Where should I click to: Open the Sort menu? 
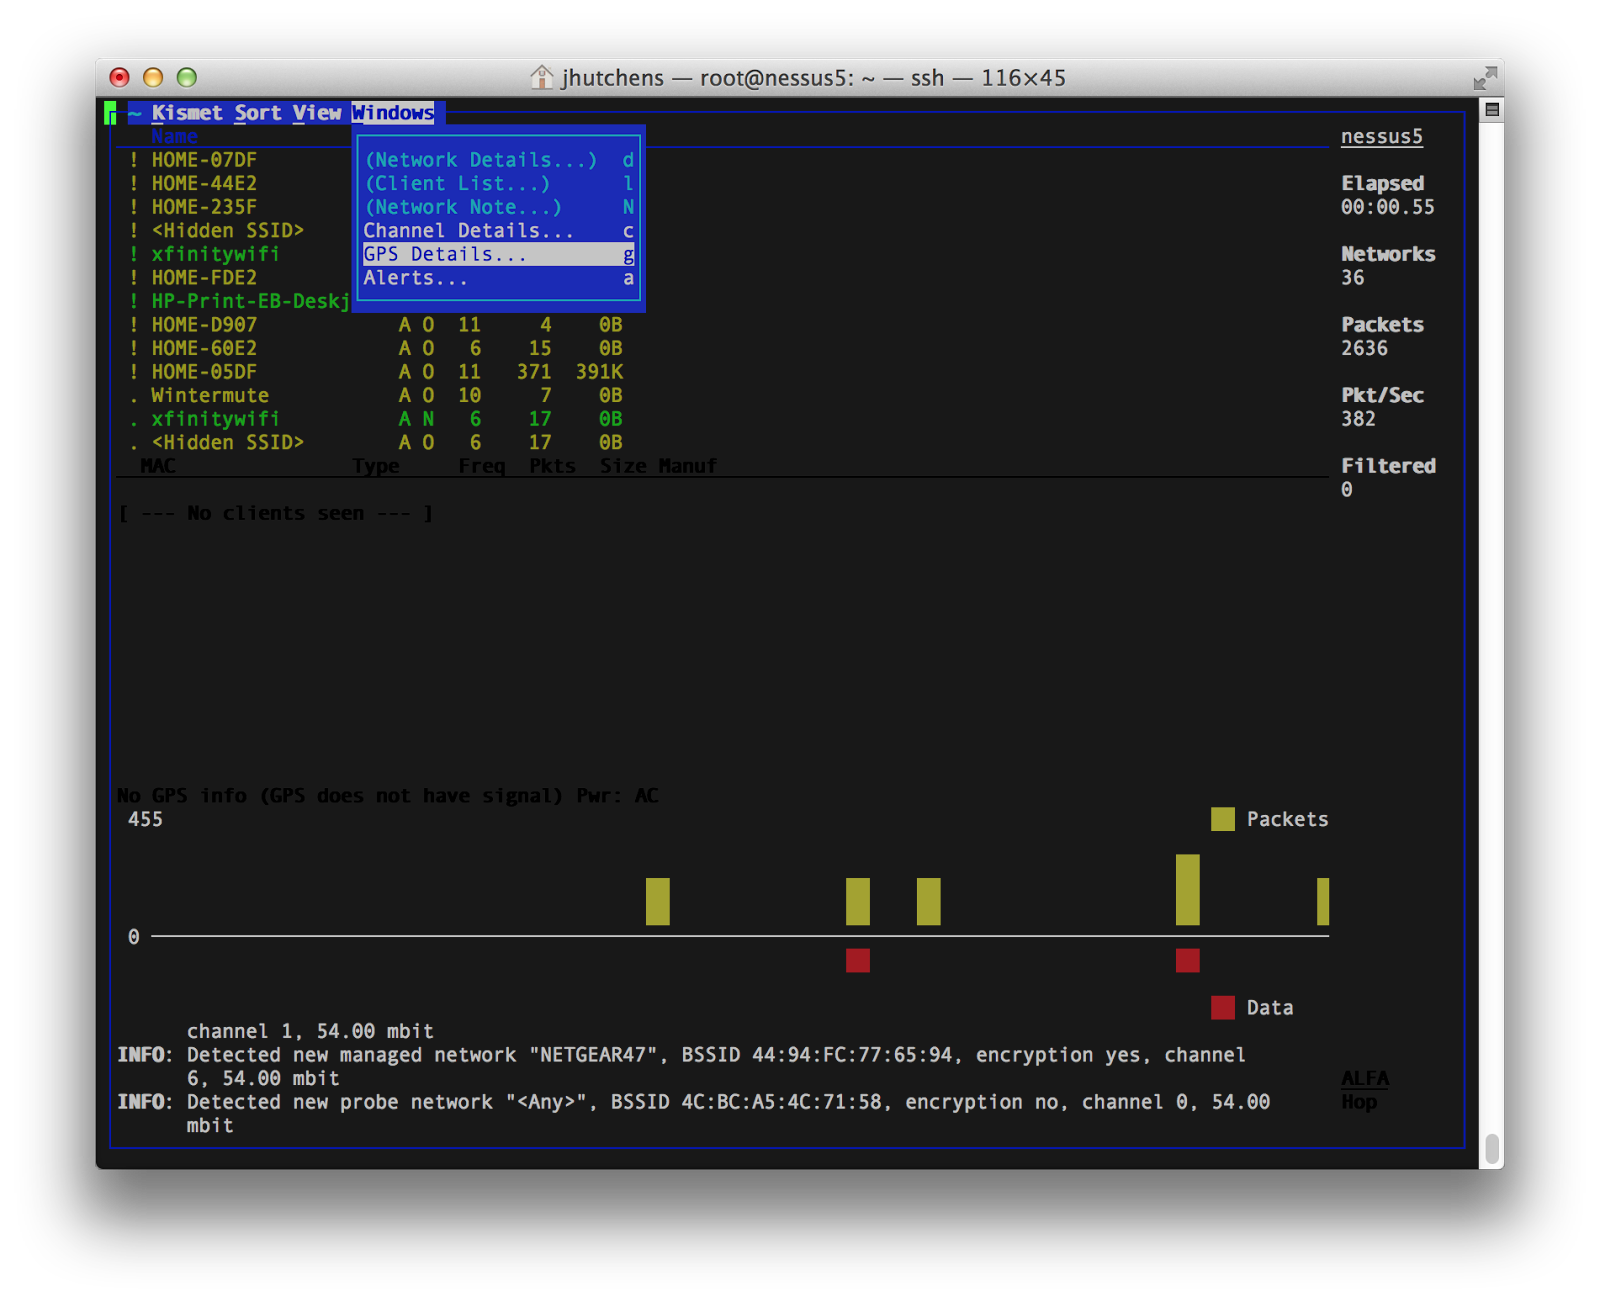pyautogui.click(x=258, y=113)
